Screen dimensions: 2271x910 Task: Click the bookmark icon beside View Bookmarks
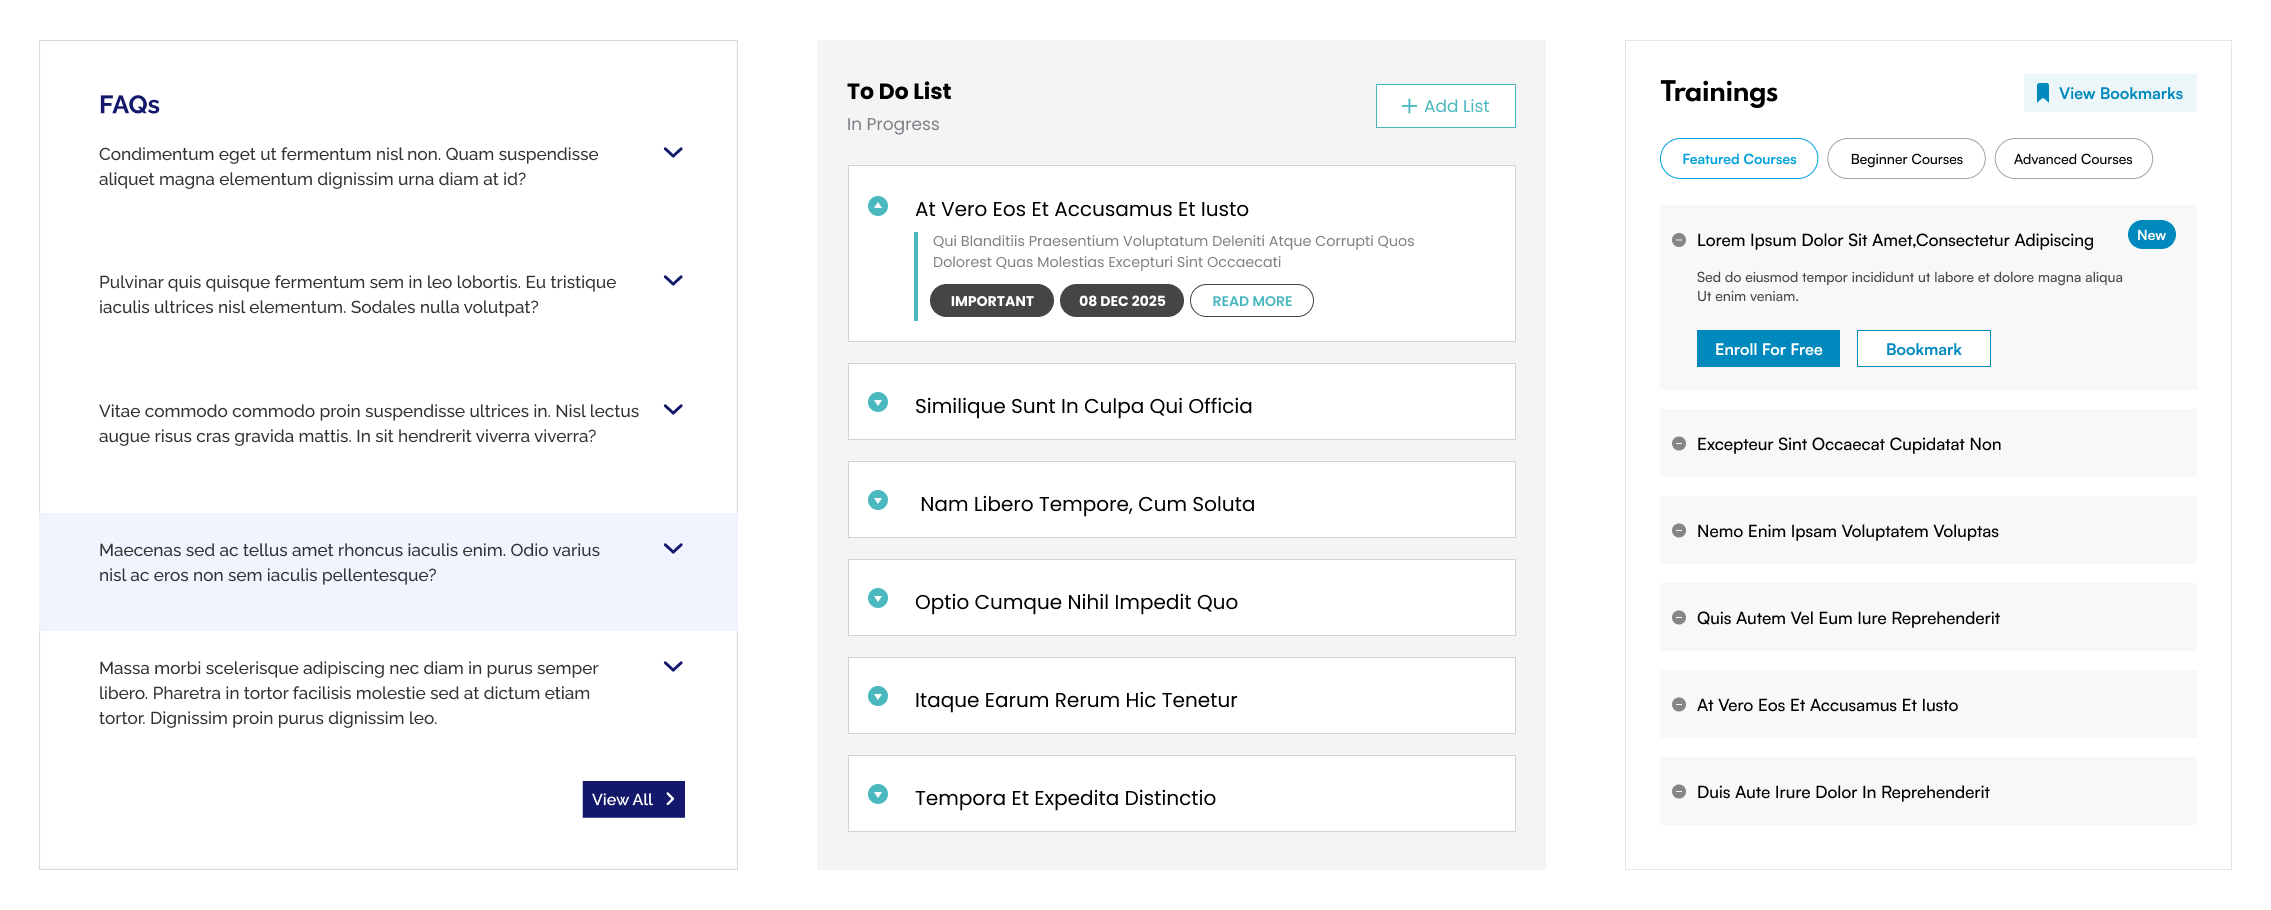point(2043,92)
